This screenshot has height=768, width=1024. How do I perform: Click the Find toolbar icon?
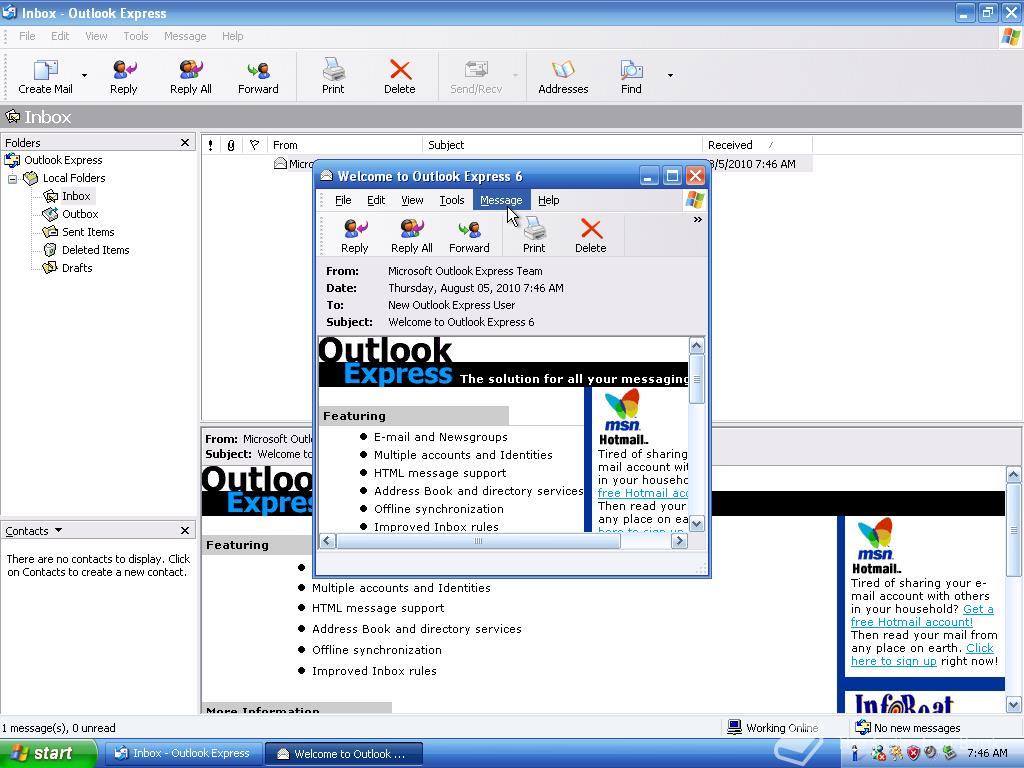(631, 76)
